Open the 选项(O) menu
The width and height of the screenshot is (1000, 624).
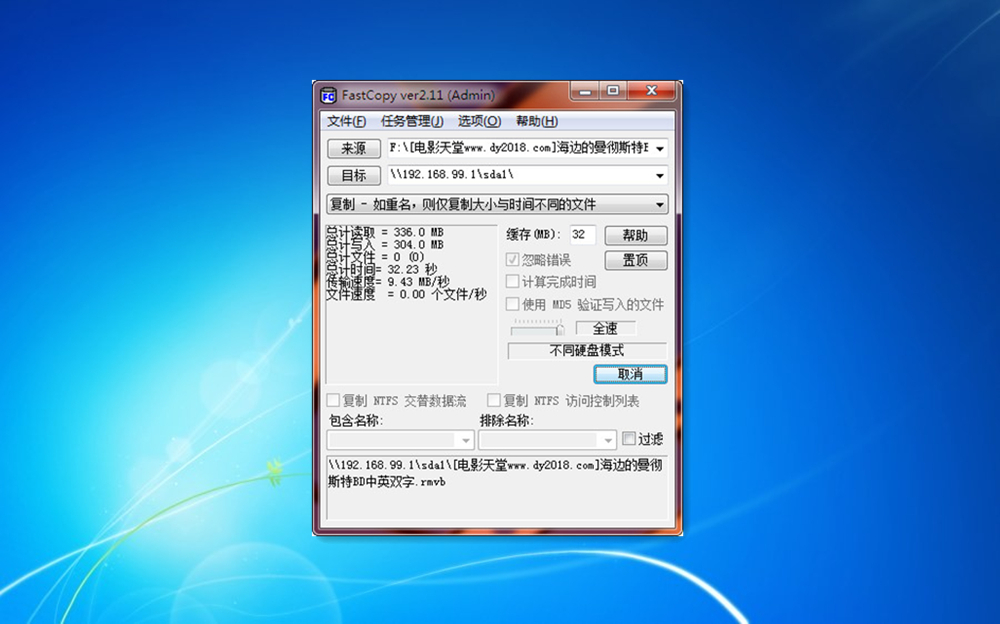[x=479, y=121]
